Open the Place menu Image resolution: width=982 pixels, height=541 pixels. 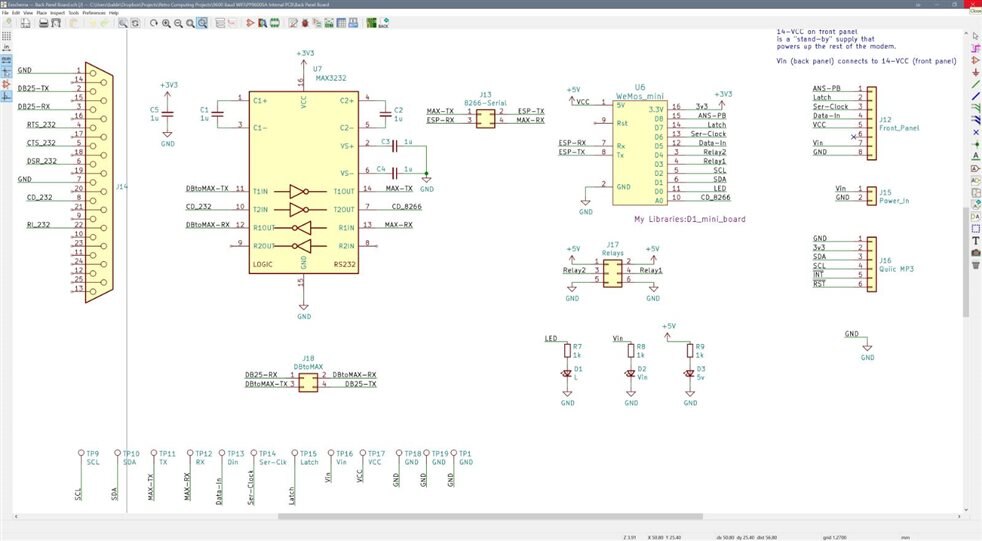[42, 13]
